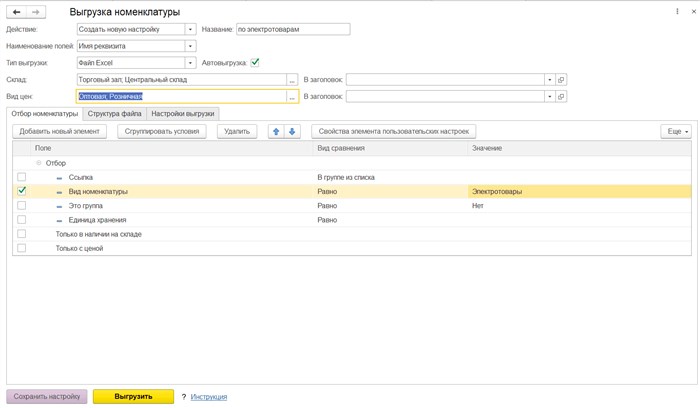Click Добавить новый элемент button
This screenshot has width=700, height=408.
59,131
